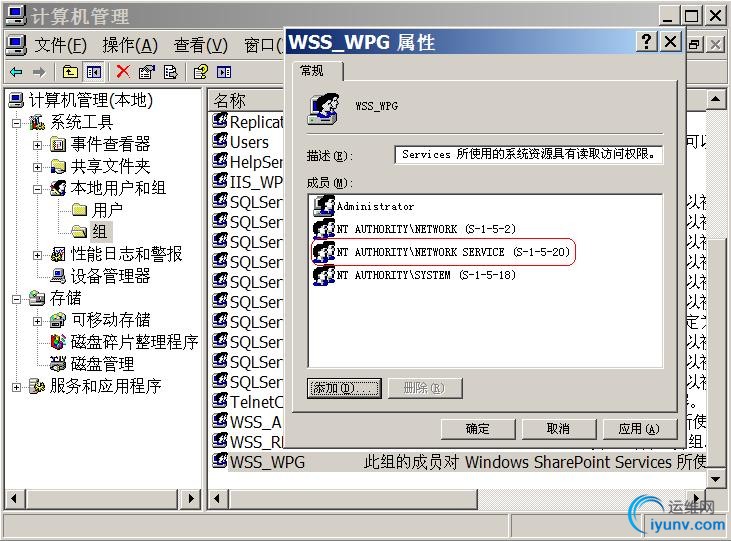Click the Back arrow toolbar icon

tap(17, 72)
